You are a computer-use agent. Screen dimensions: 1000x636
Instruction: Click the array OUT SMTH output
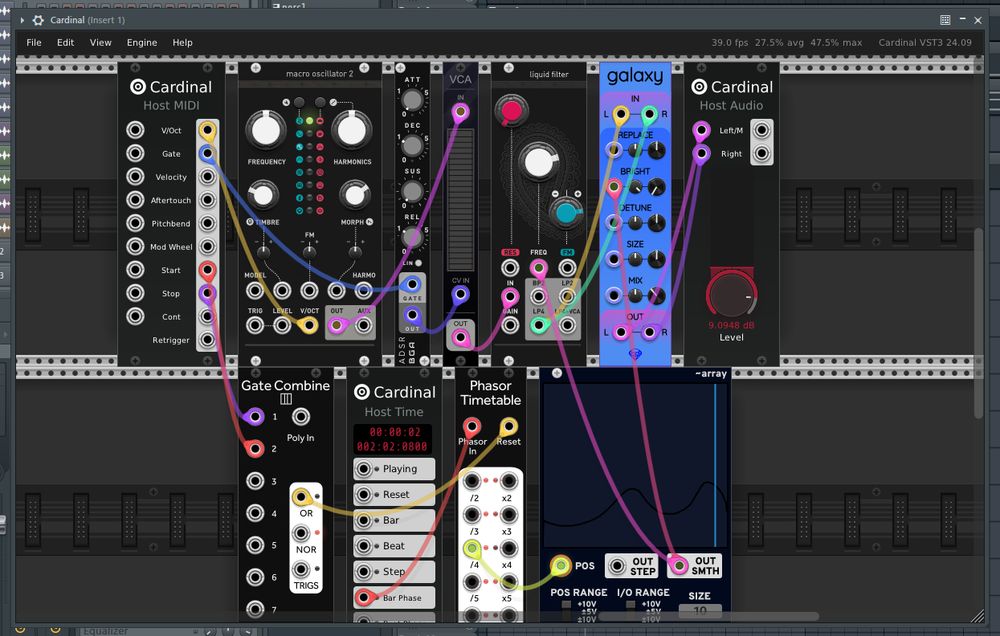(x=678, y=565)
